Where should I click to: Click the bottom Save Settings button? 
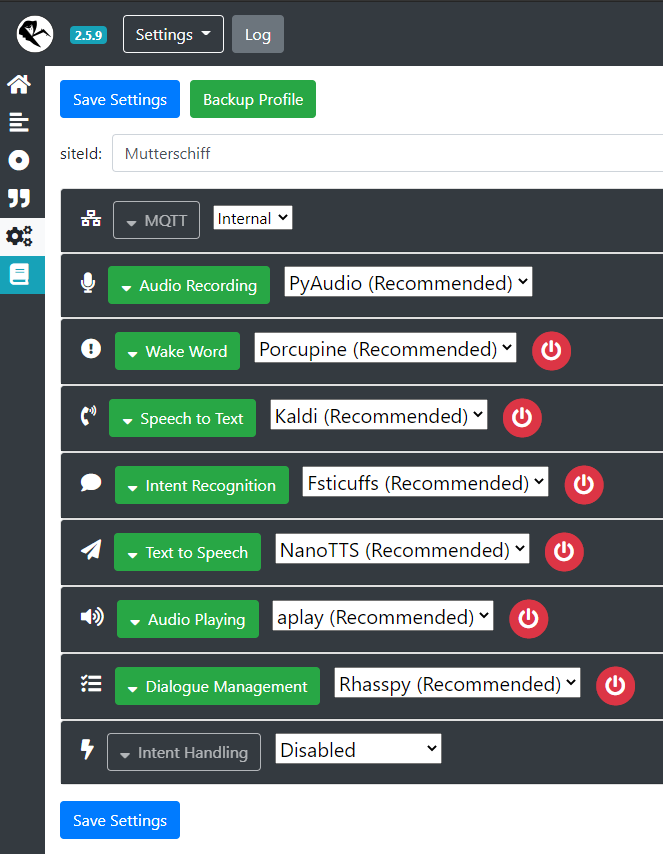(120, 820)
